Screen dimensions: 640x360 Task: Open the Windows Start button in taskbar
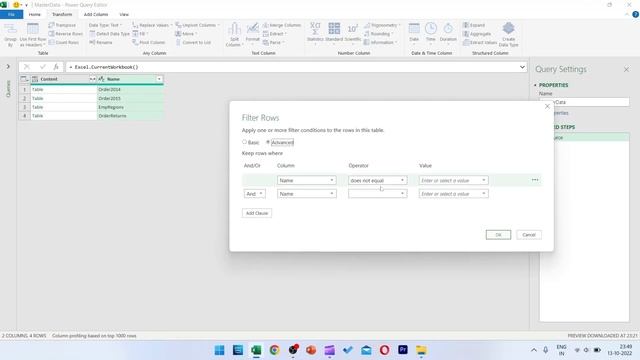click(219, 350)
